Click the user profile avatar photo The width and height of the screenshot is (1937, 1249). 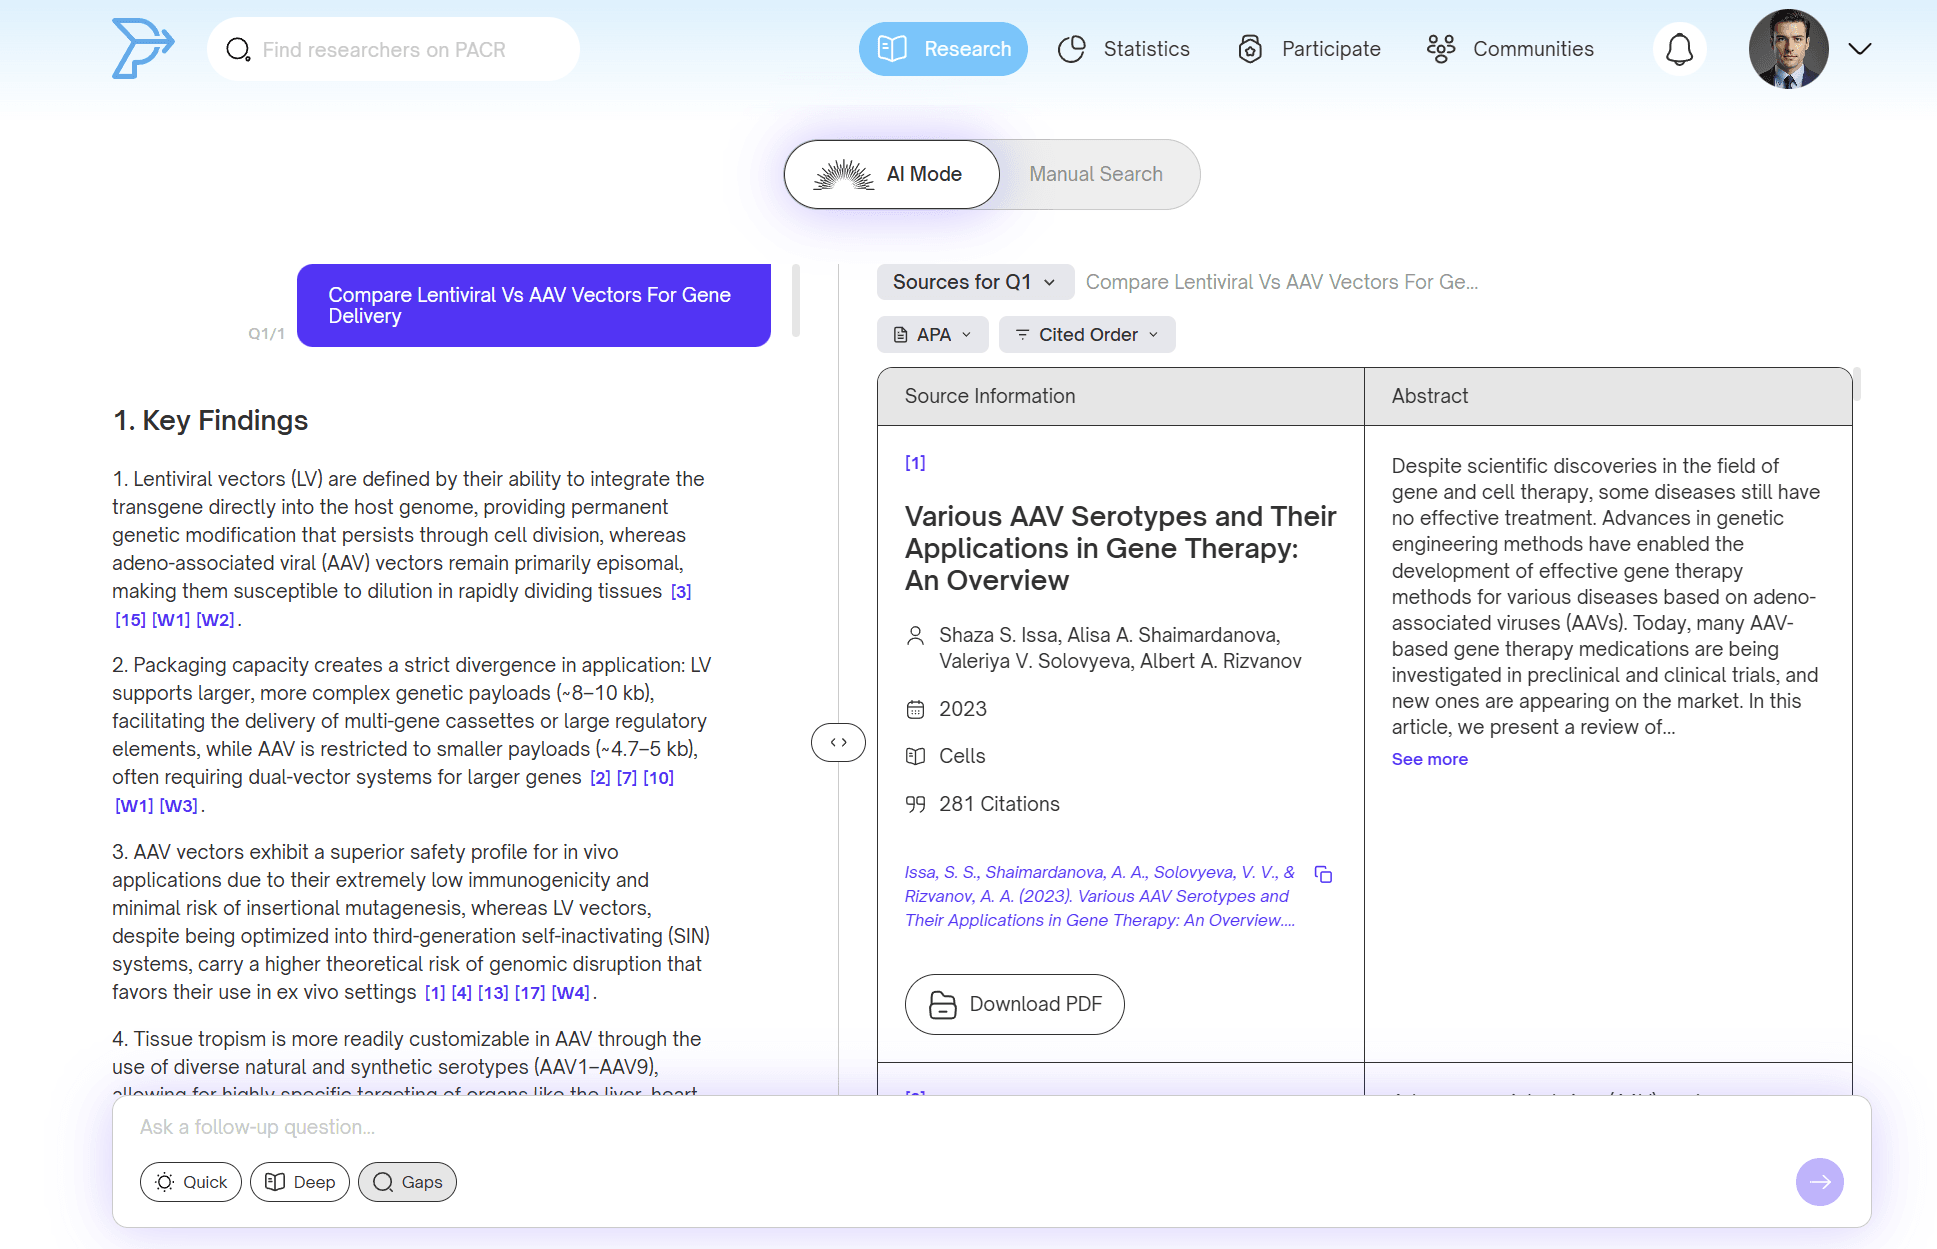point(1788,49)
